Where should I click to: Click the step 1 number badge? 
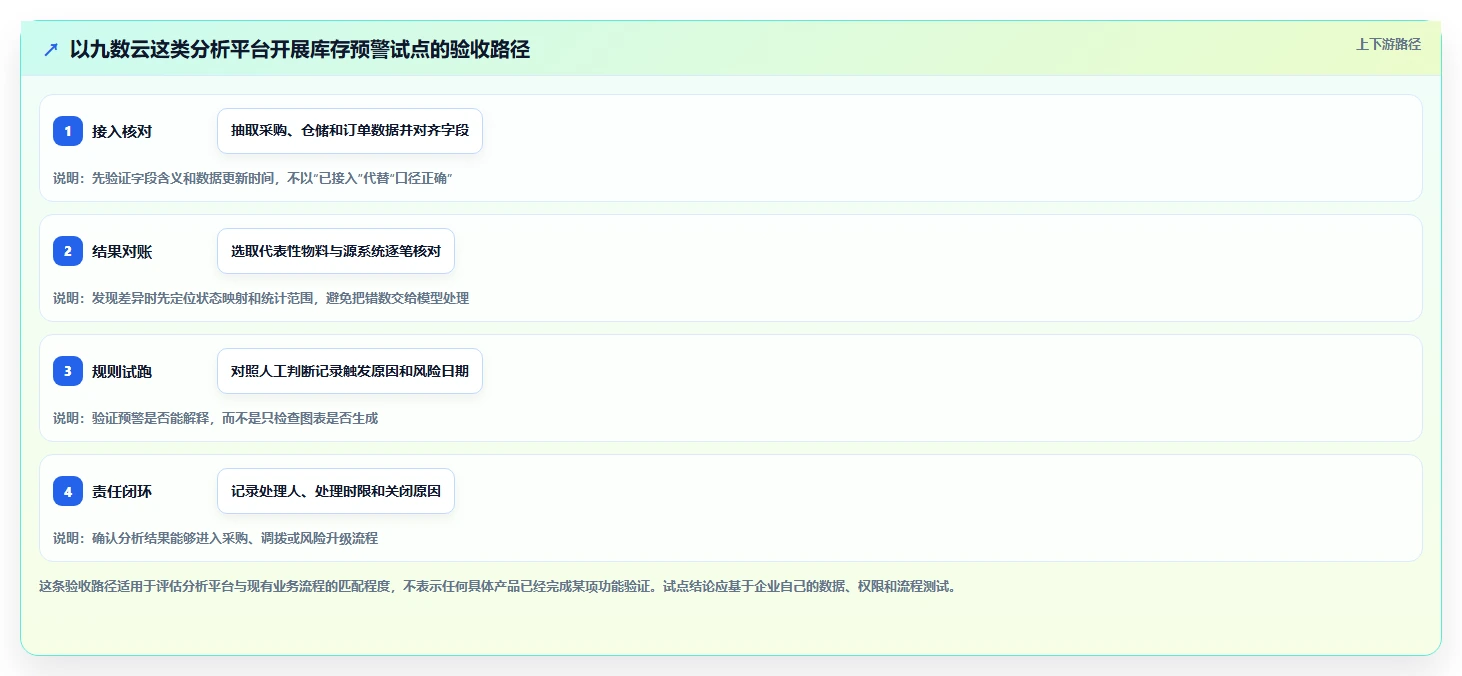point(68,131)
